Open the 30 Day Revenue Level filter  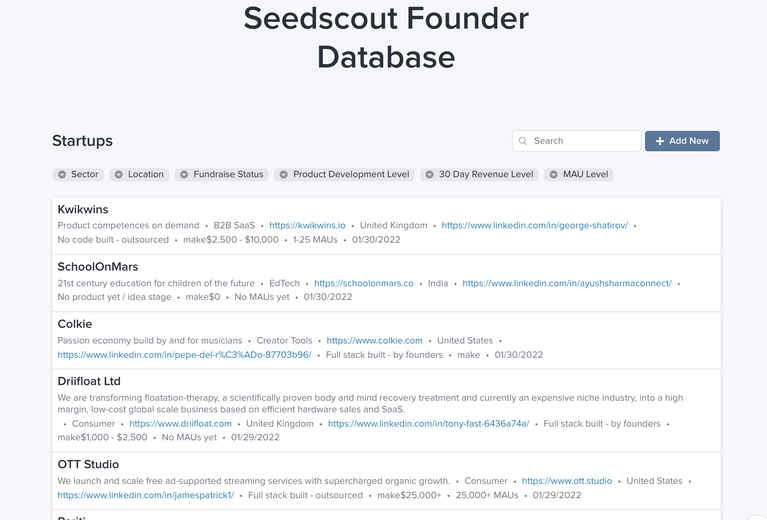click(479, 175)
